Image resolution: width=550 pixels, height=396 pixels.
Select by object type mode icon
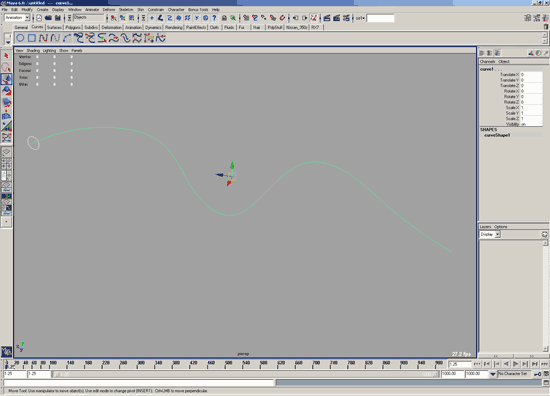(122, 18)
